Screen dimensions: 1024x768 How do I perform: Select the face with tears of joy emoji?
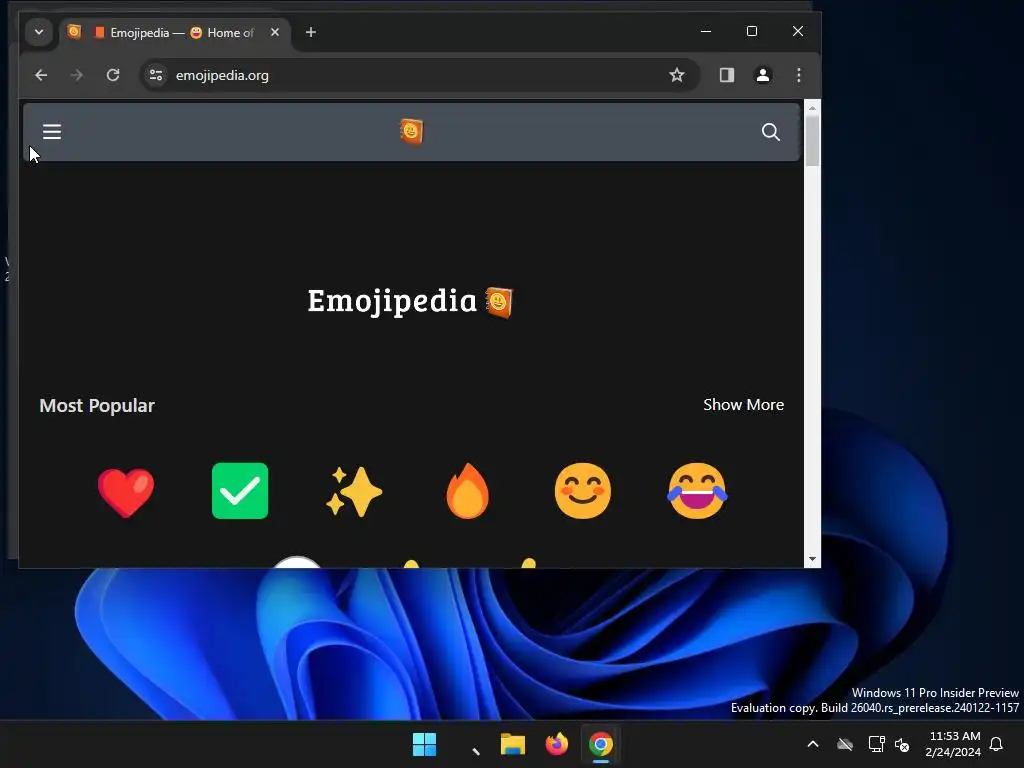click(x=697, y=491)
